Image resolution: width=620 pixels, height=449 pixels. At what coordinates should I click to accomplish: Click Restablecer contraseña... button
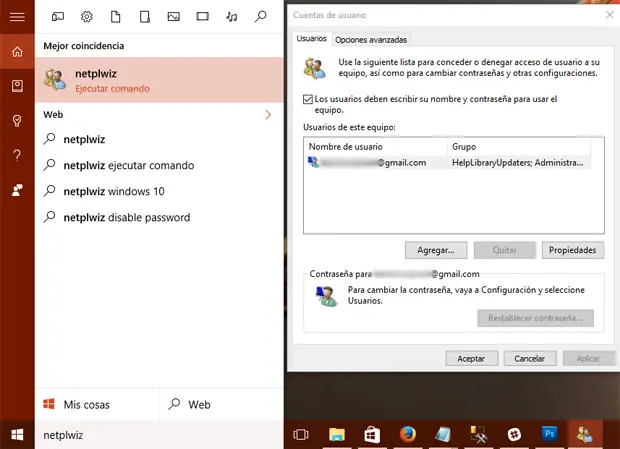[x=535, y=318]
